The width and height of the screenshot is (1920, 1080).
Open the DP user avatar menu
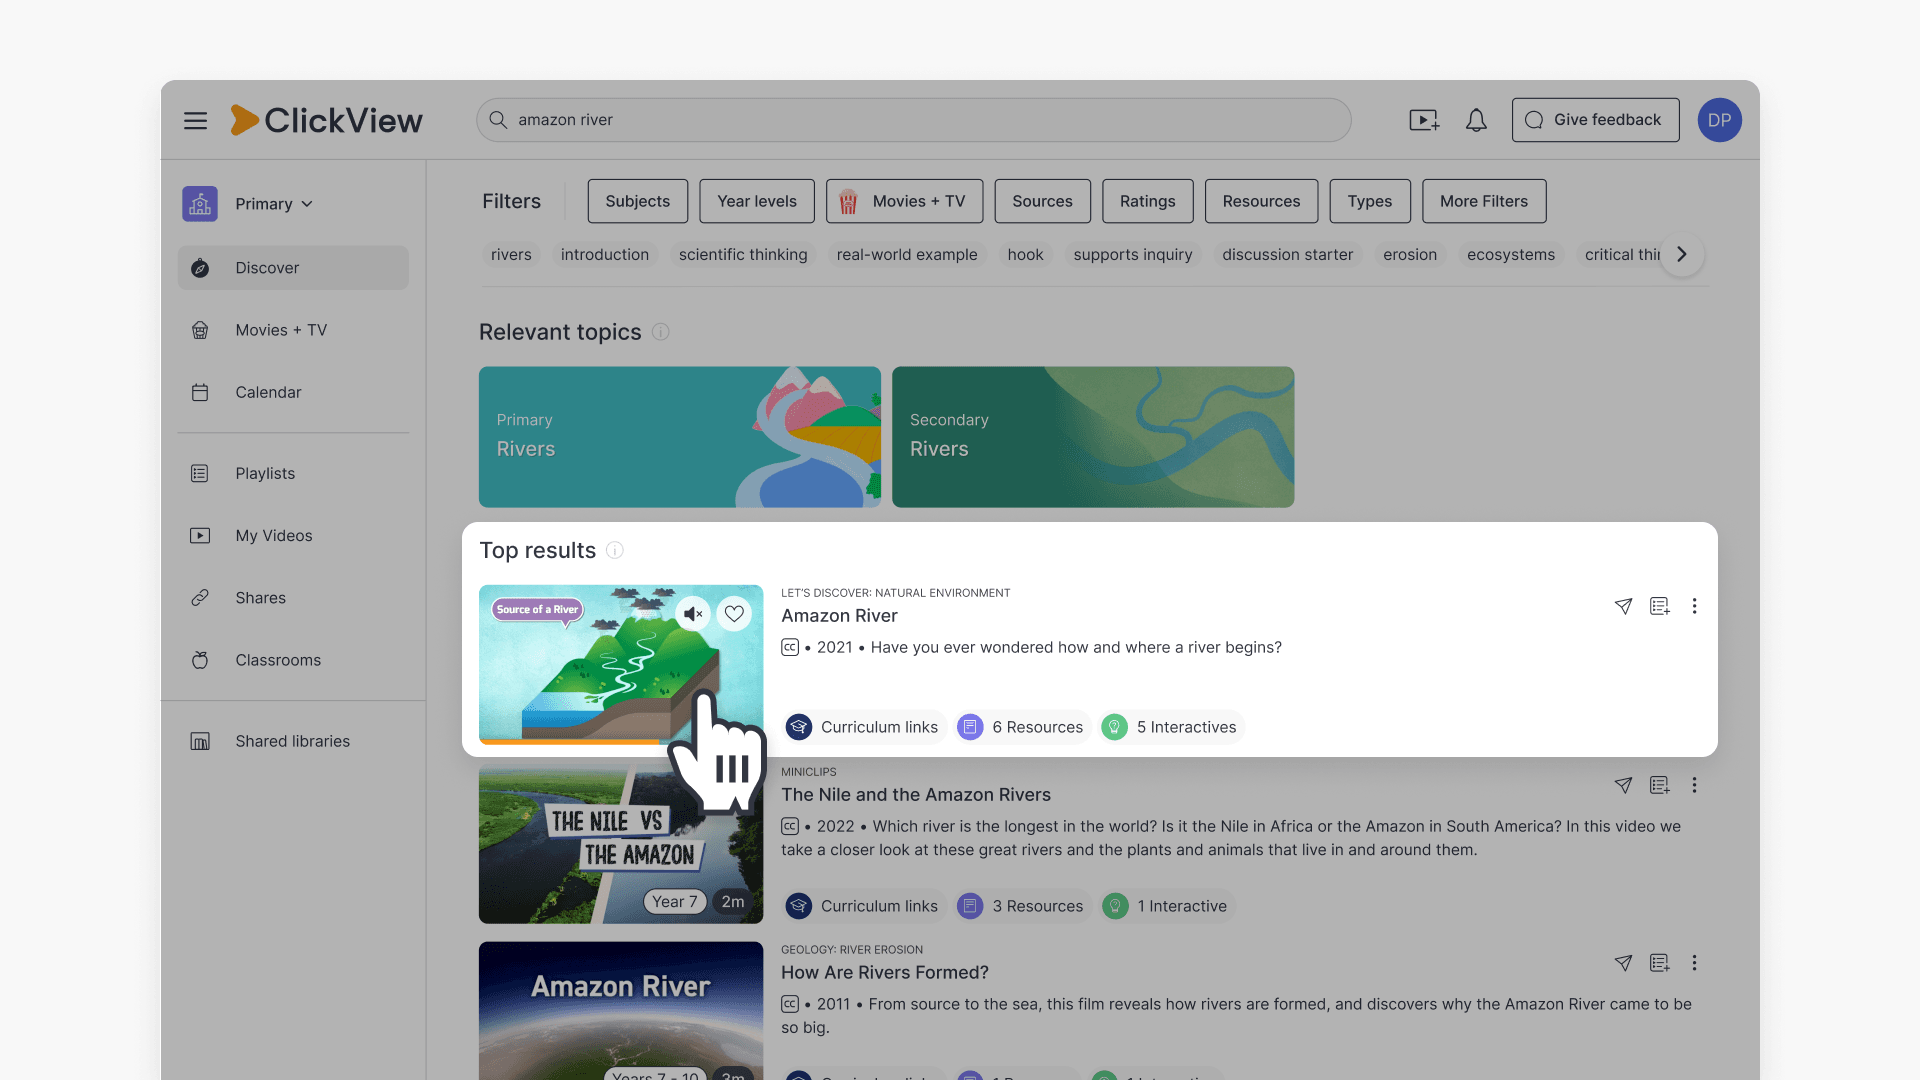coord(1719,120)
